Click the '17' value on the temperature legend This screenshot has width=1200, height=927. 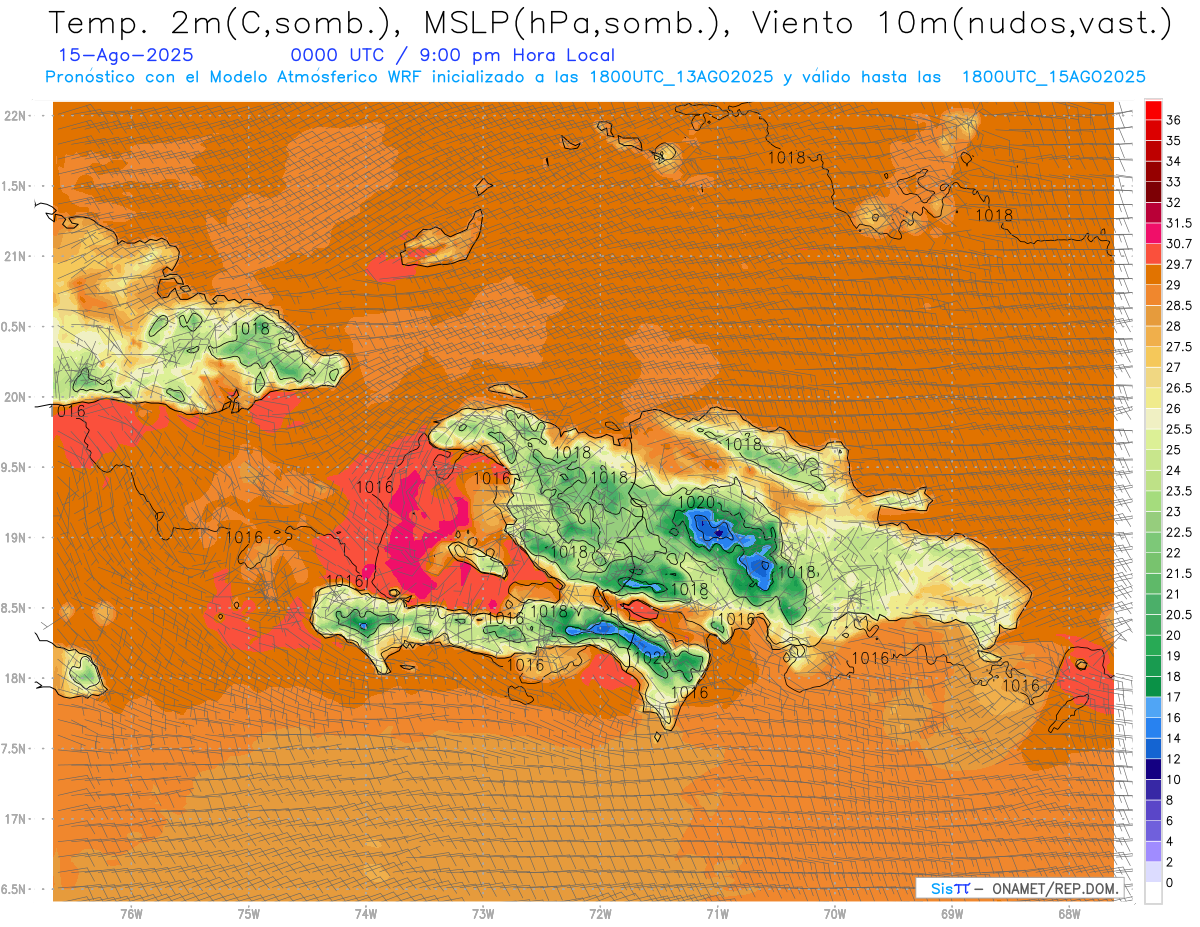[1174, 697]
